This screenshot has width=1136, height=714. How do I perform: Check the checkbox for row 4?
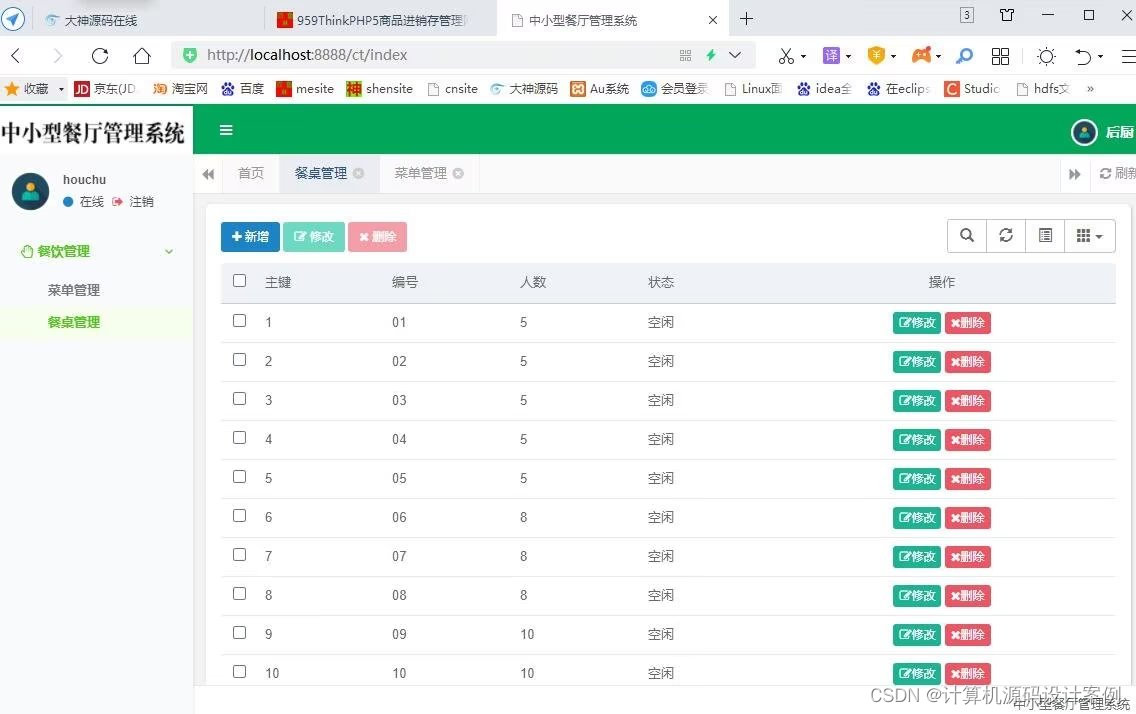[x=240, y=438]
